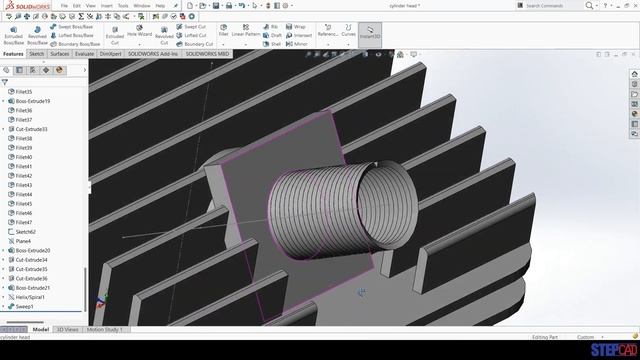Image resolution: width=640 pixels, height=360 pixels.
Task: Expand Helix/Spiral1 in feature tree
Action: click(4, 297)
